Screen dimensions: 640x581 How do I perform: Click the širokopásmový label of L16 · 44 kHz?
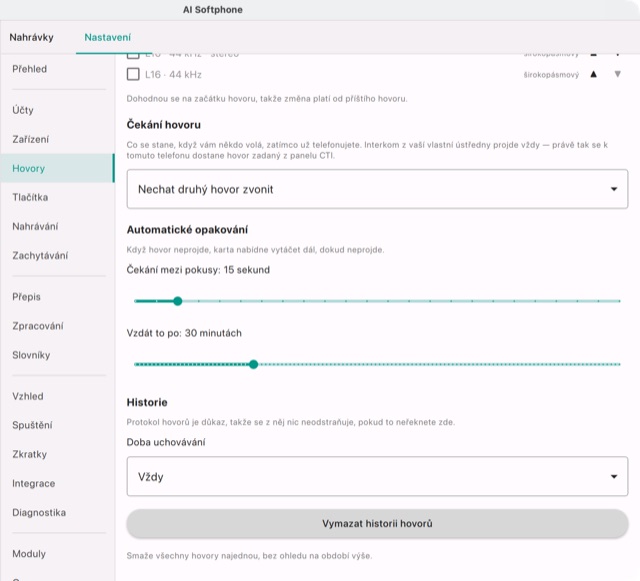click(551, 75)
